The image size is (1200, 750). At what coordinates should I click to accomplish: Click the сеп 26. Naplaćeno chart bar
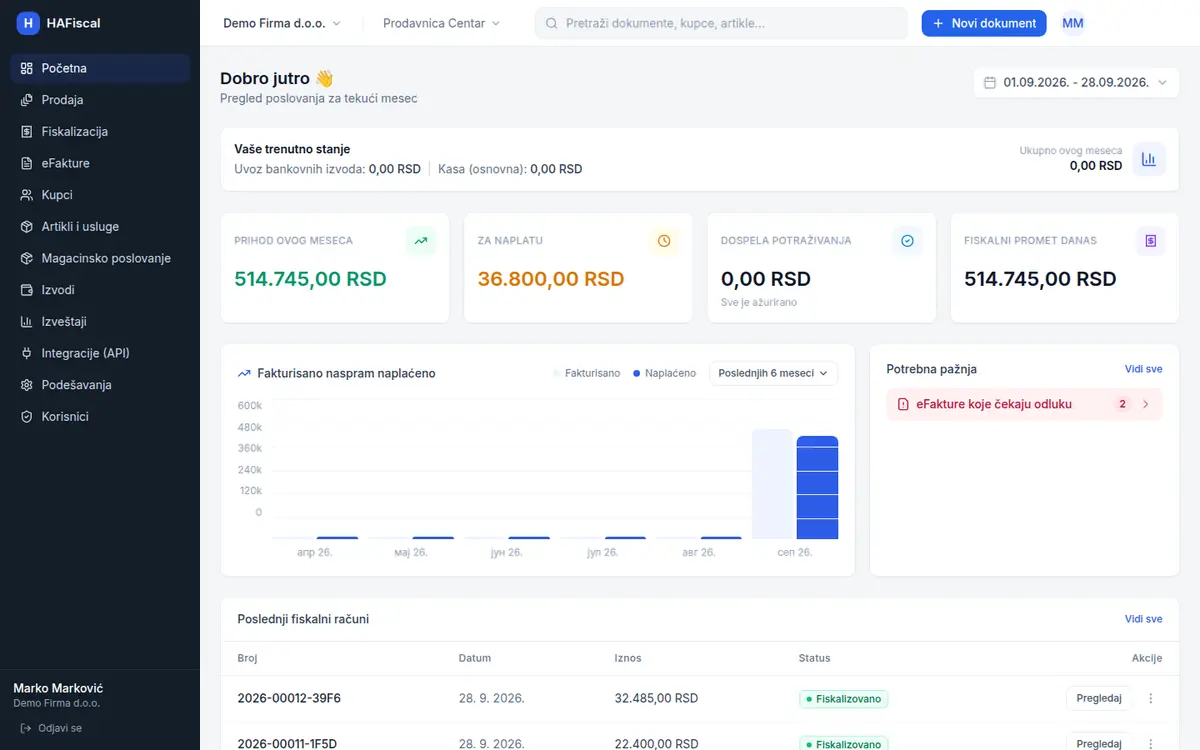(817, 487)
